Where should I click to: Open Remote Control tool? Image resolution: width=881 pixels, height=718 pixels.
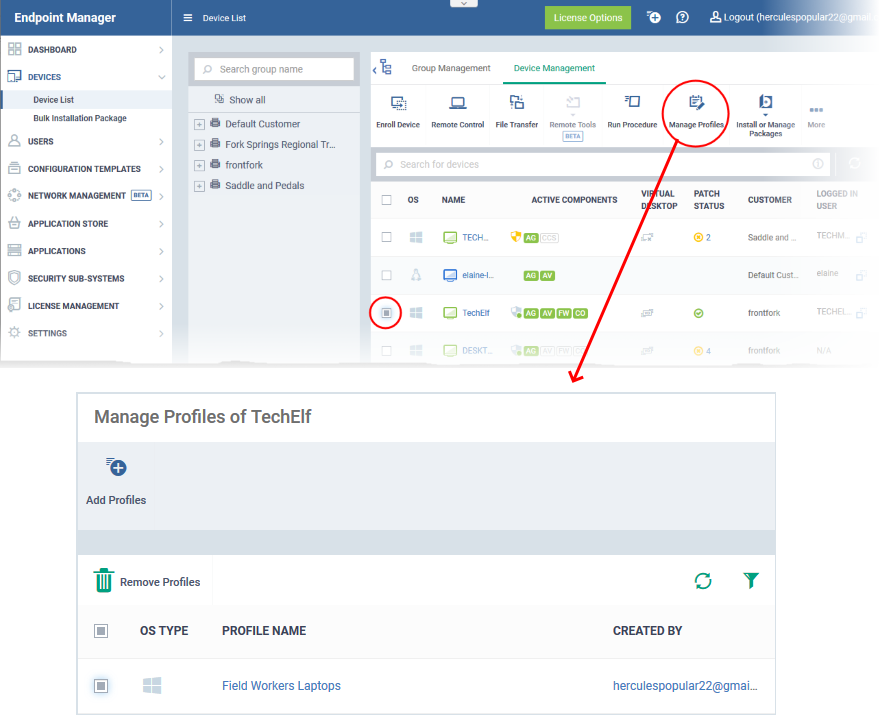click(457, 113)
